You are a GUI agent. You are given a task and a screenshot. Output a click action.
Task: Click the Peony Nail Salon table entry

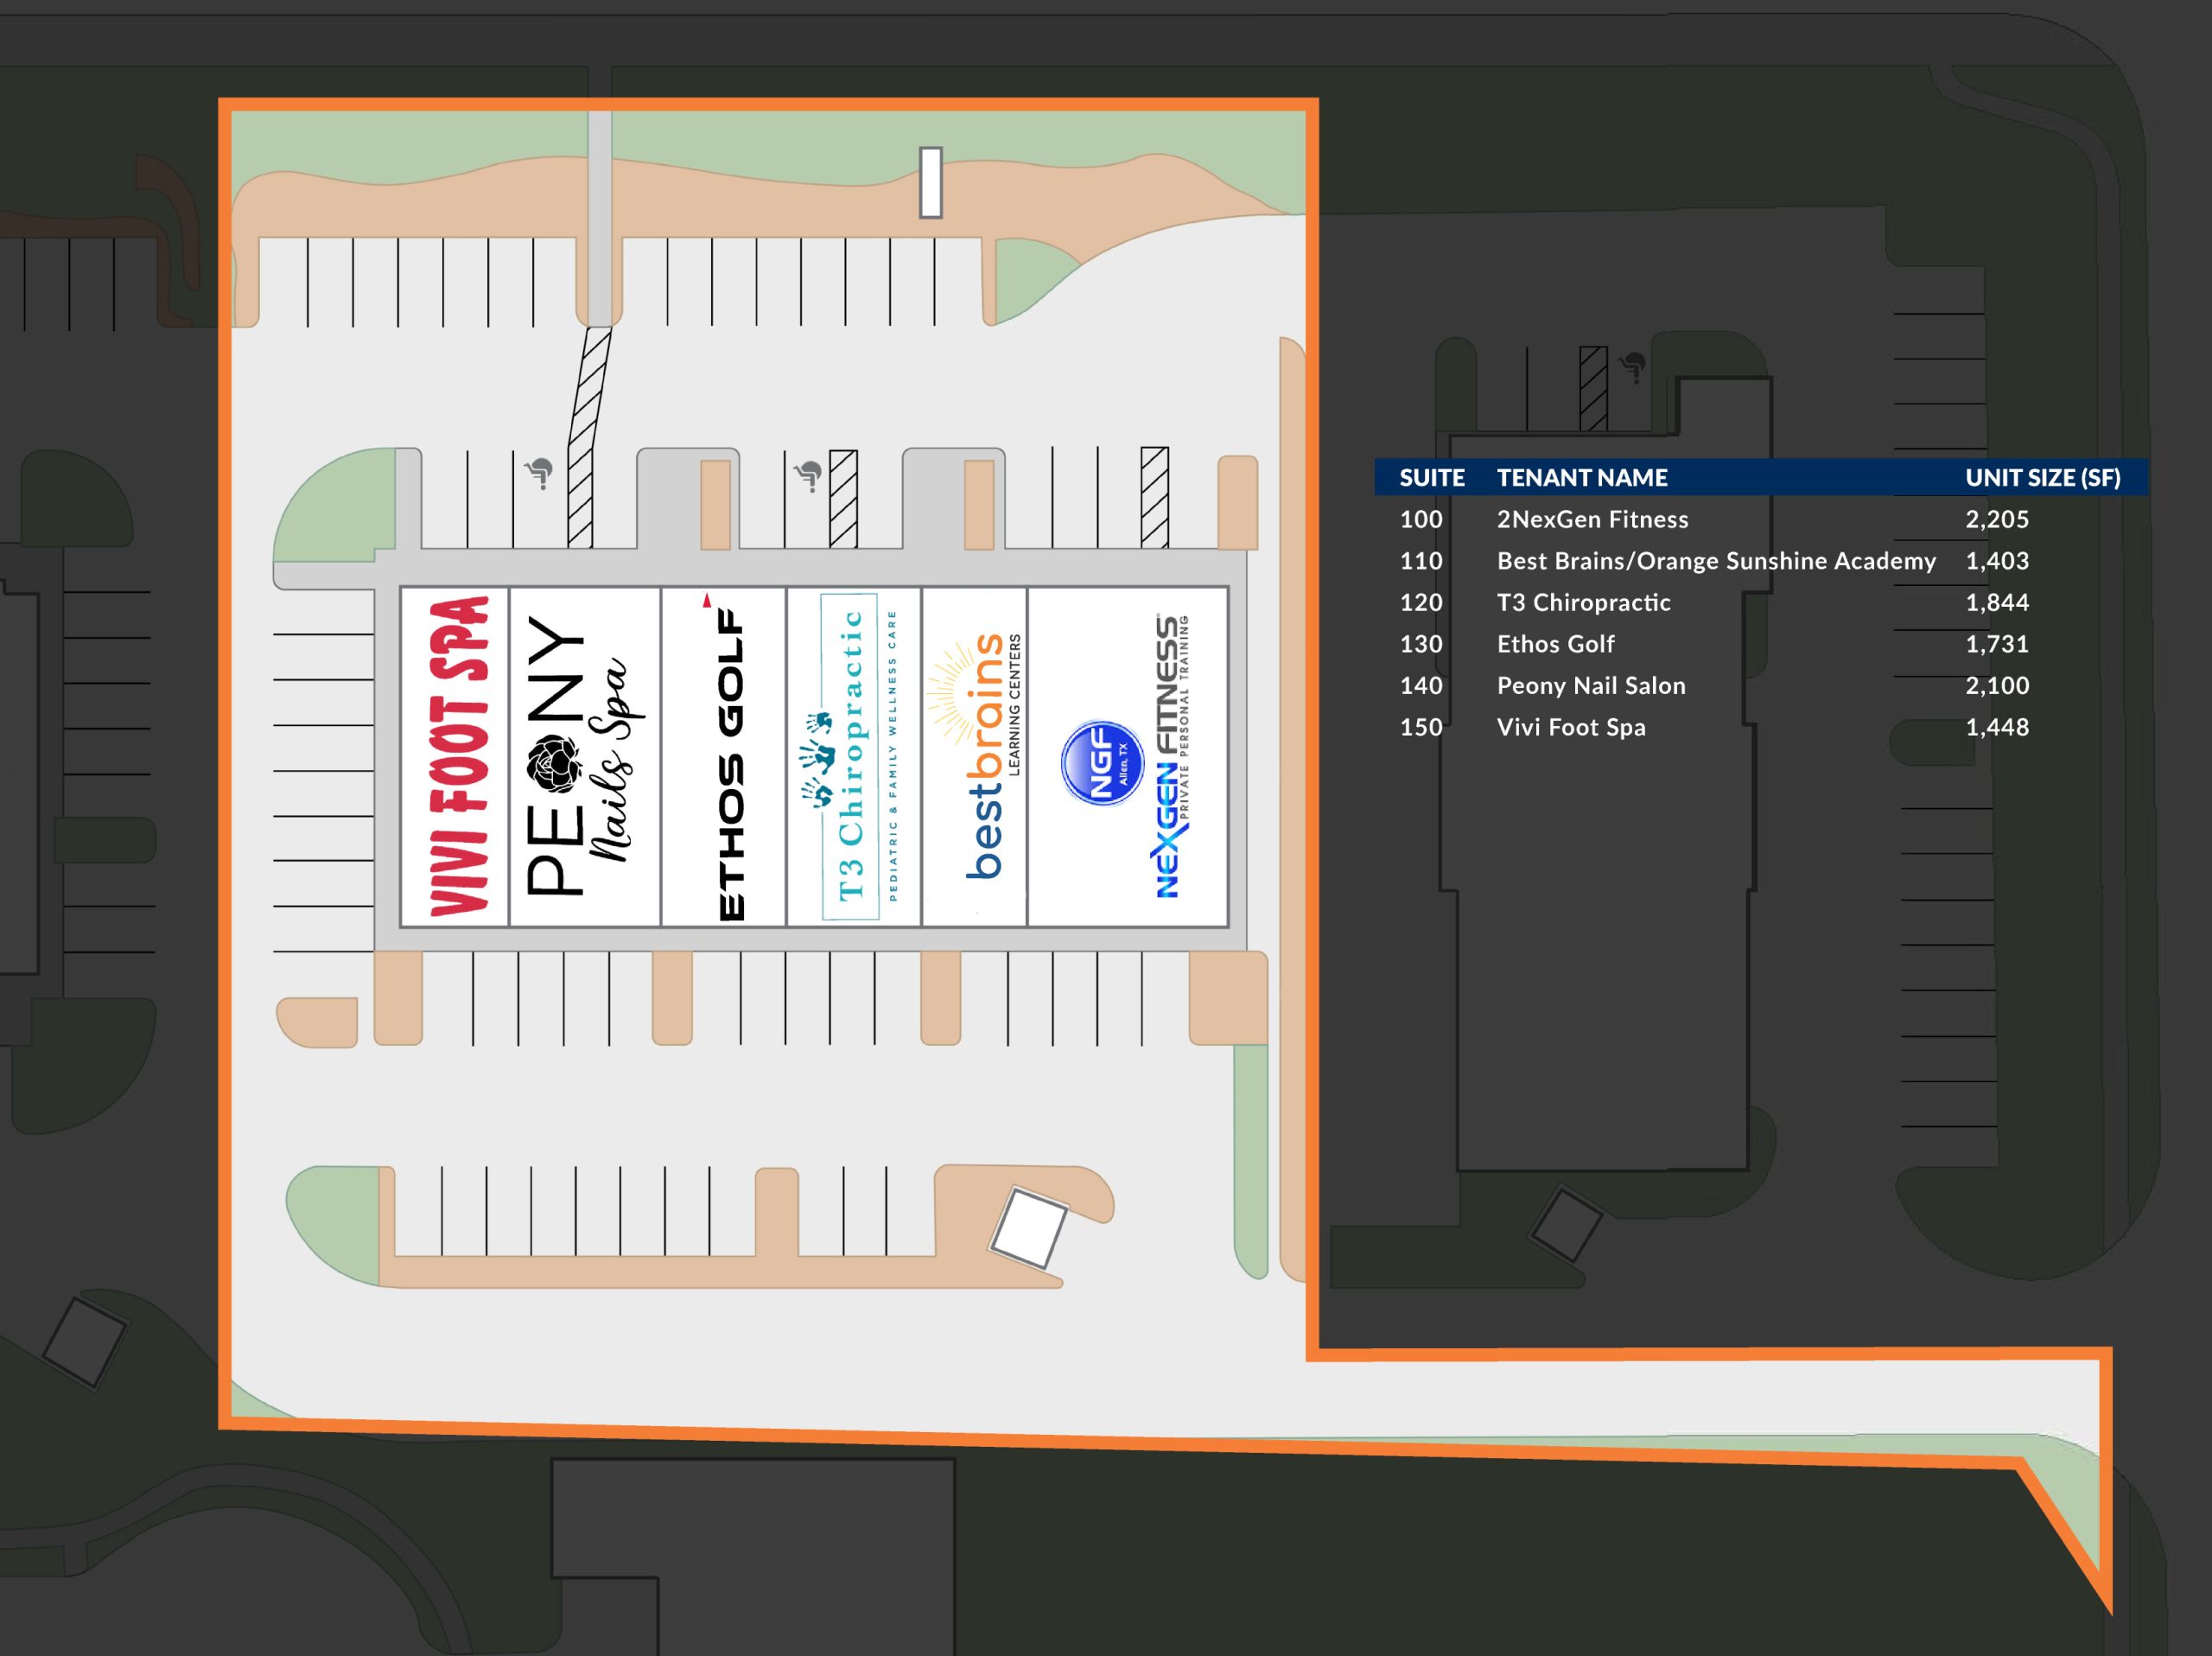pyautogui.click(x=1591, y=685)
